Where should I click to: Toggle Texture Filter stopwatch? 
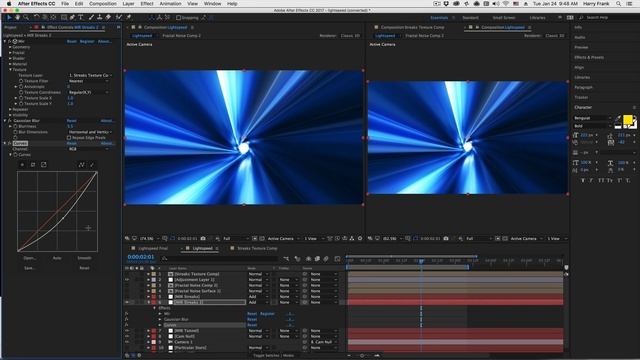21,81
